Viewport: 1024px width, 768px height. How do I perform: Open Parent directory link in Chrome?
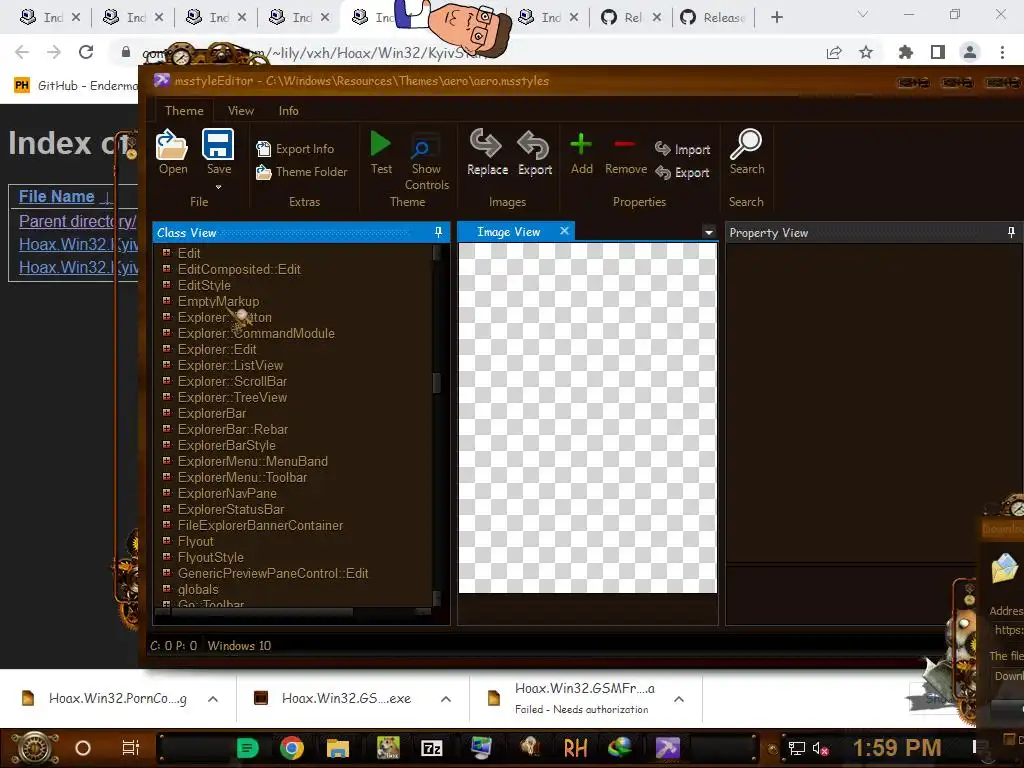[x=77, y=221]
